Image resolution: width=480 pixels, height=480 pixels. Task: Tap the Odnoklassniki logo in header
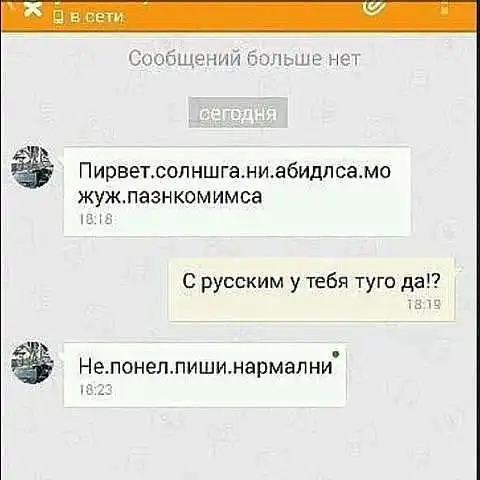click(34, 9)
